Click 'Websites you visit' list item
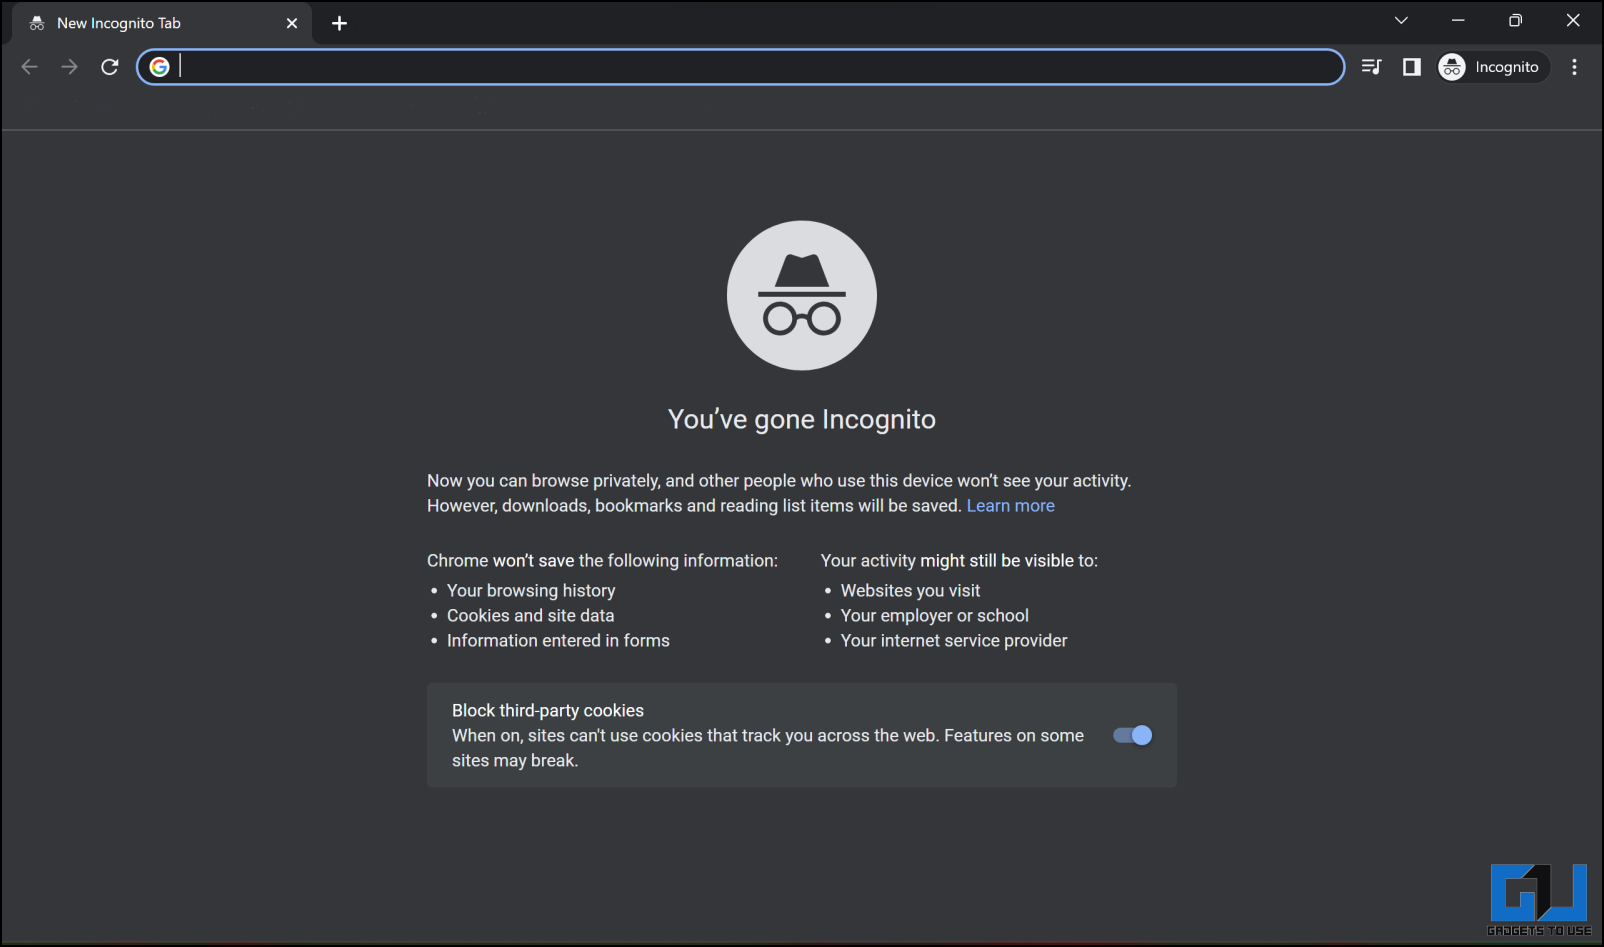1604x947 pixels. [910, 591]
